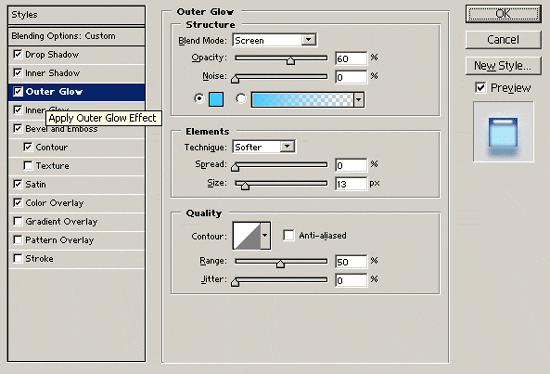Open the Blend Mode Screen dropdown
Viewport: 550px width, 374px height.
click(275, 40)
